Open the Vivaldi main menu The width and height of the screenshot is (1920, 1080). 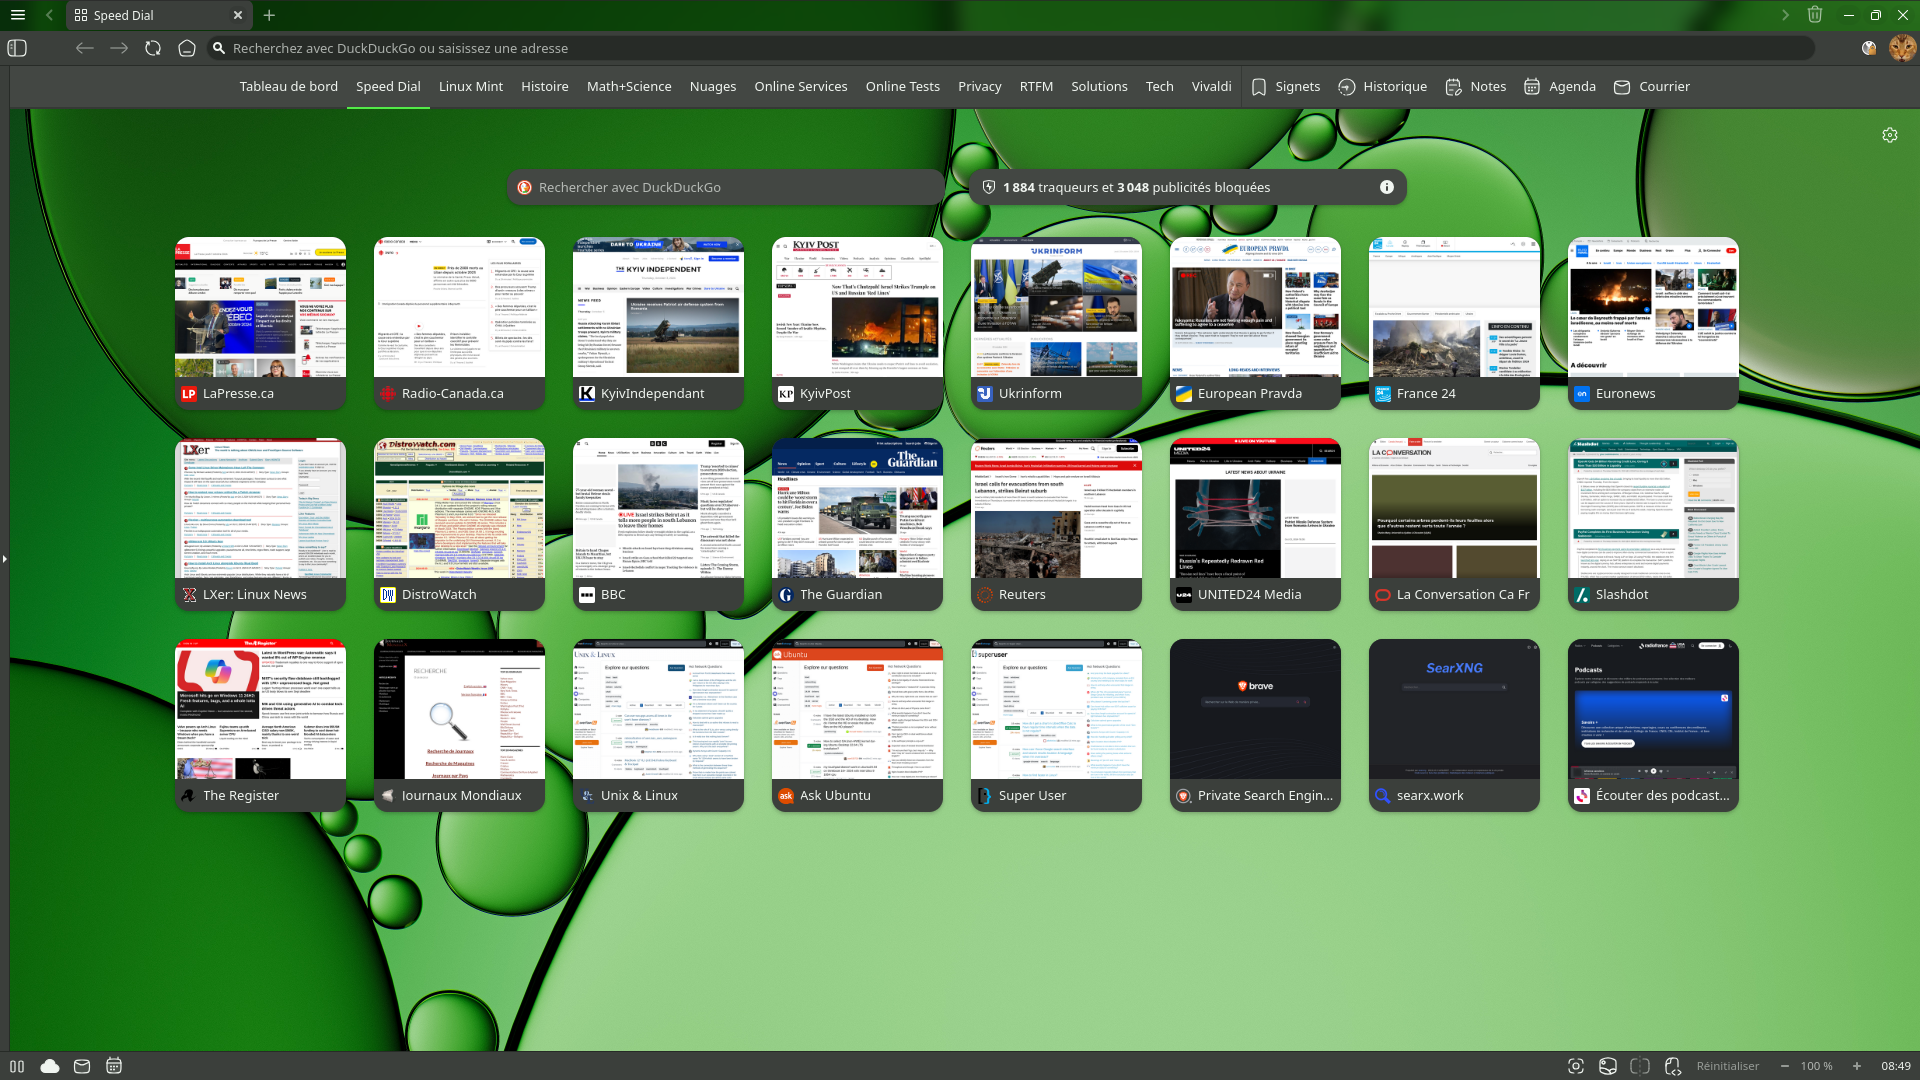(17, 15)
